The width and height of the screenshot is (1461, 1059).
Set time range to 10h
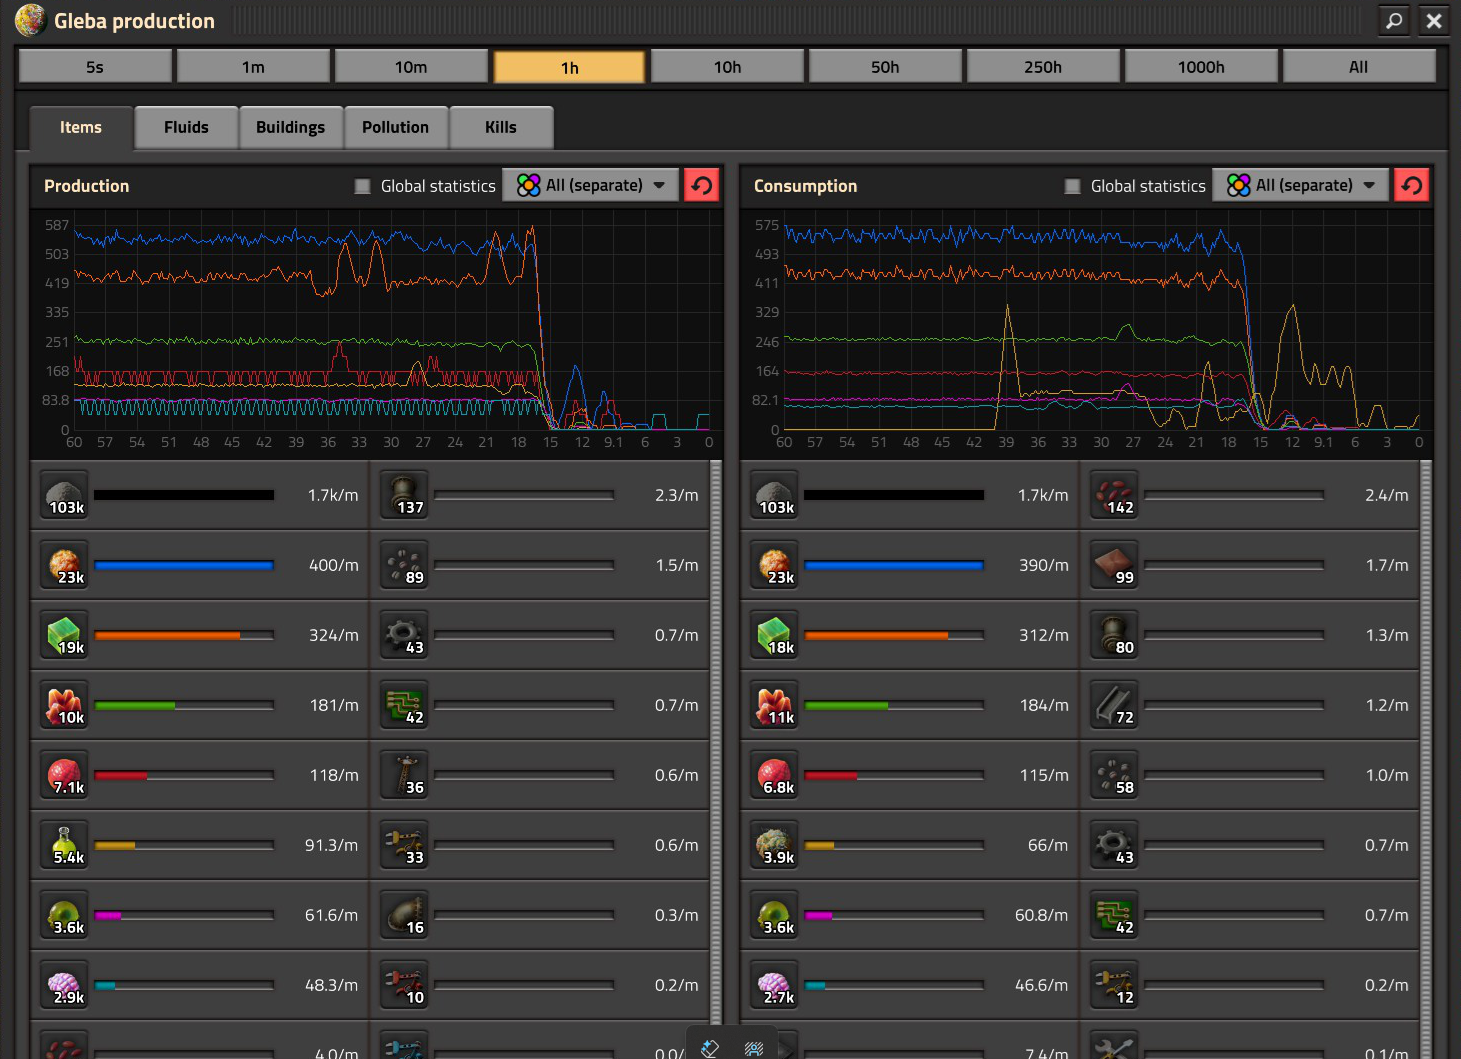click(x=727, y=67)
